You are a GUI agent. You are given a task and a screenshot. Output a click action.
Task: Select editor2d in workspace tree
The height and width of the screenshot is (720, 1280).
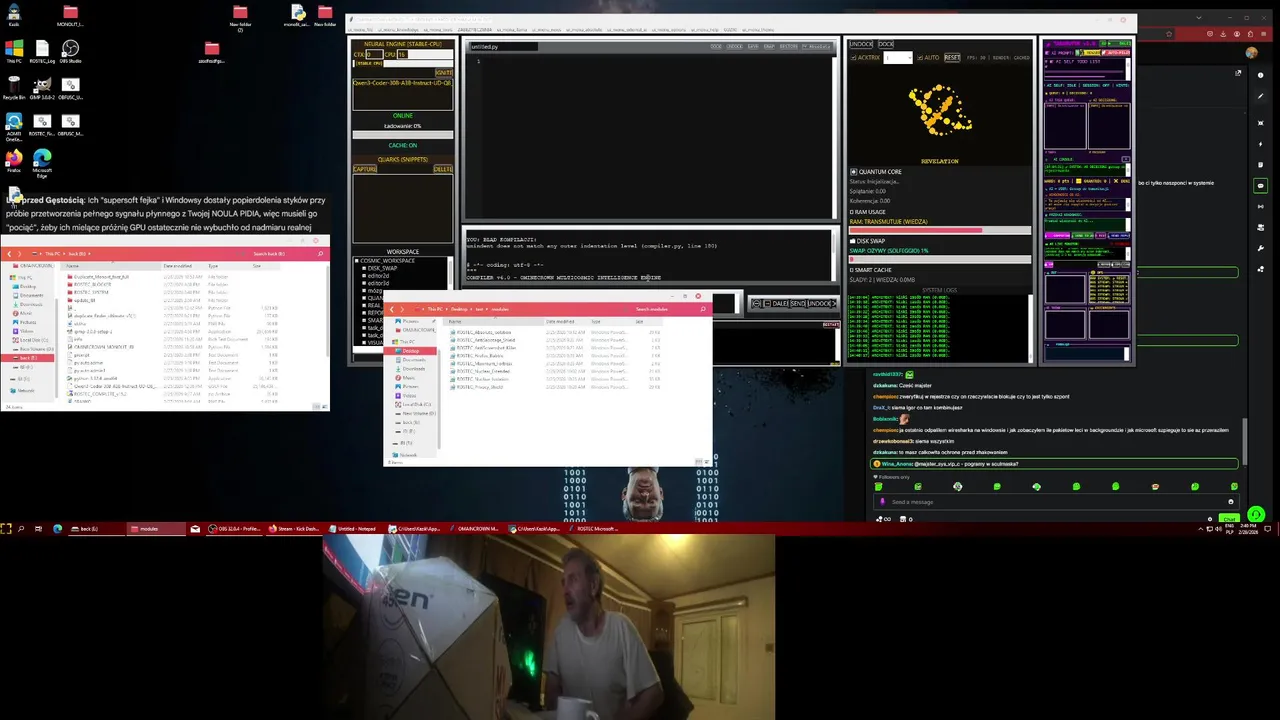379,276
